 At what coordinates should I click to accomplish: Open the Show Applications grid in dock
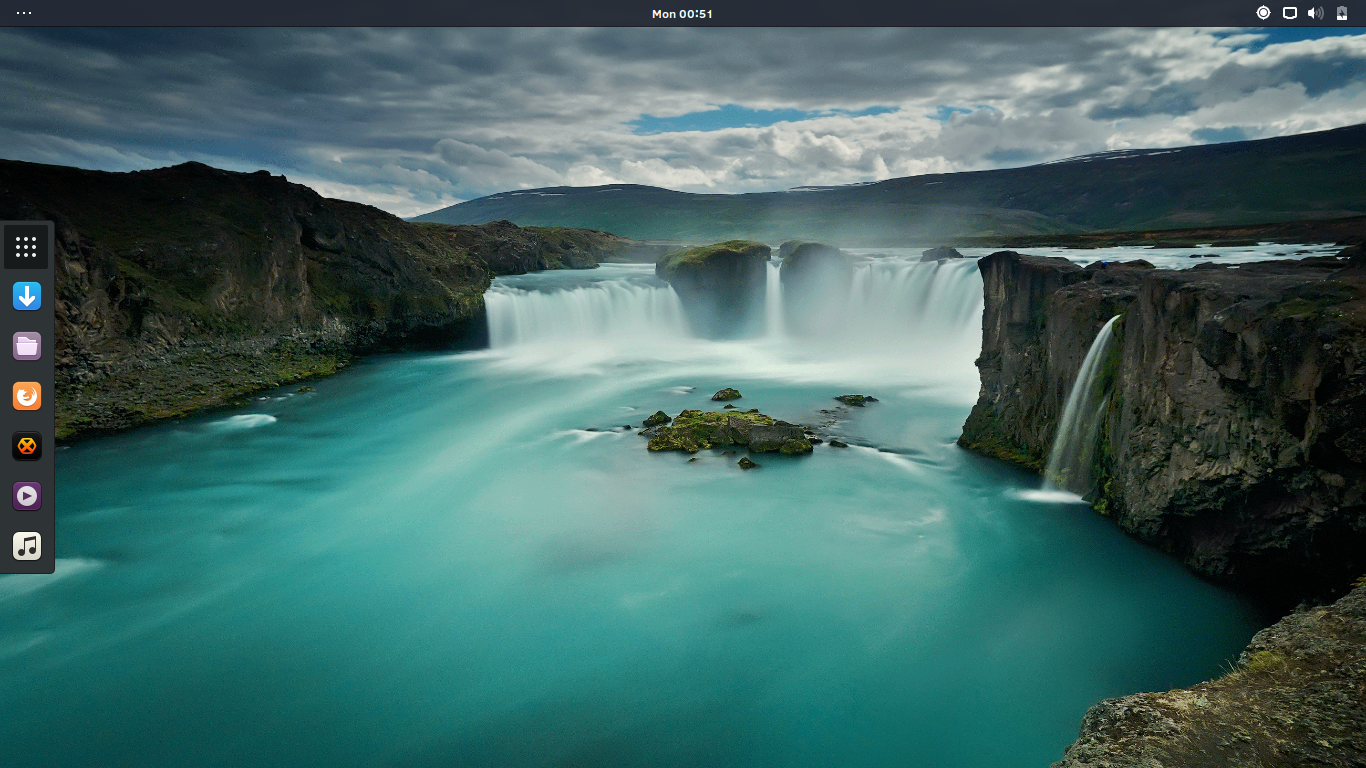click(x=27, y=247)
